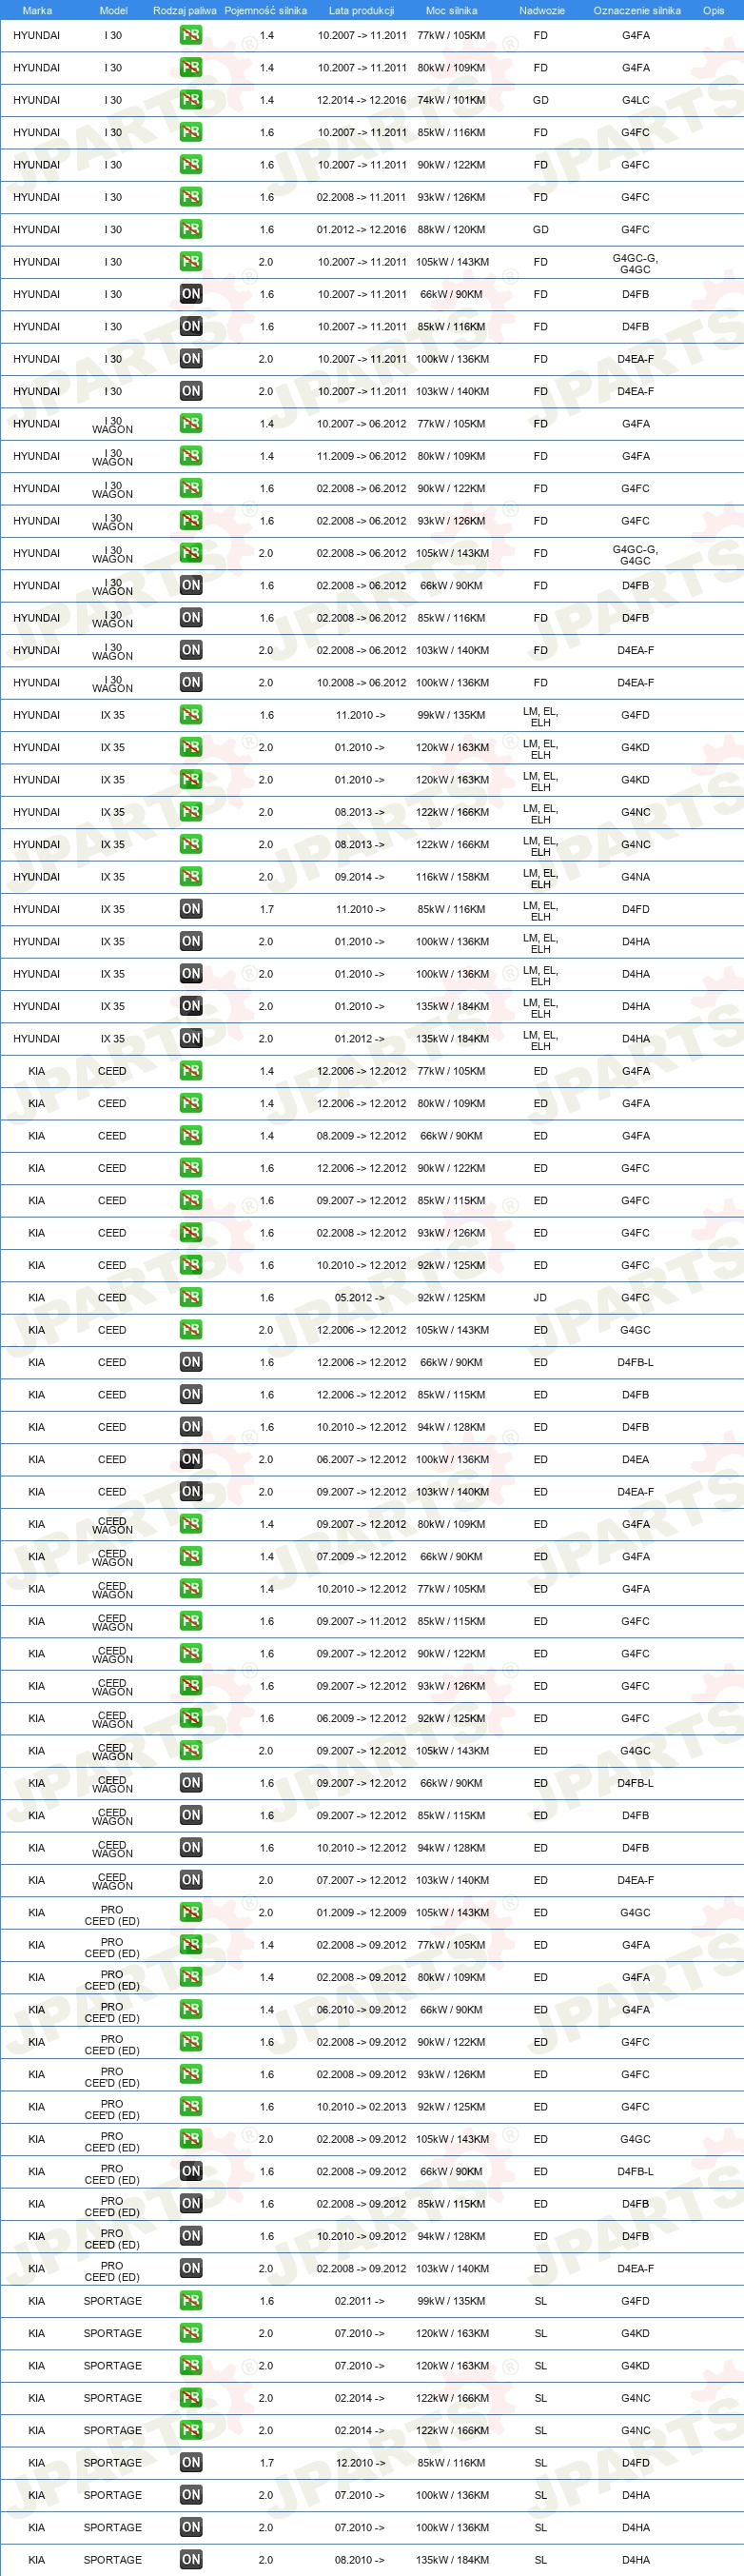Screen dimensions: 744x2576
Task: Select production years 09.2007 -> 11.2012
Action: (361, 1621)
